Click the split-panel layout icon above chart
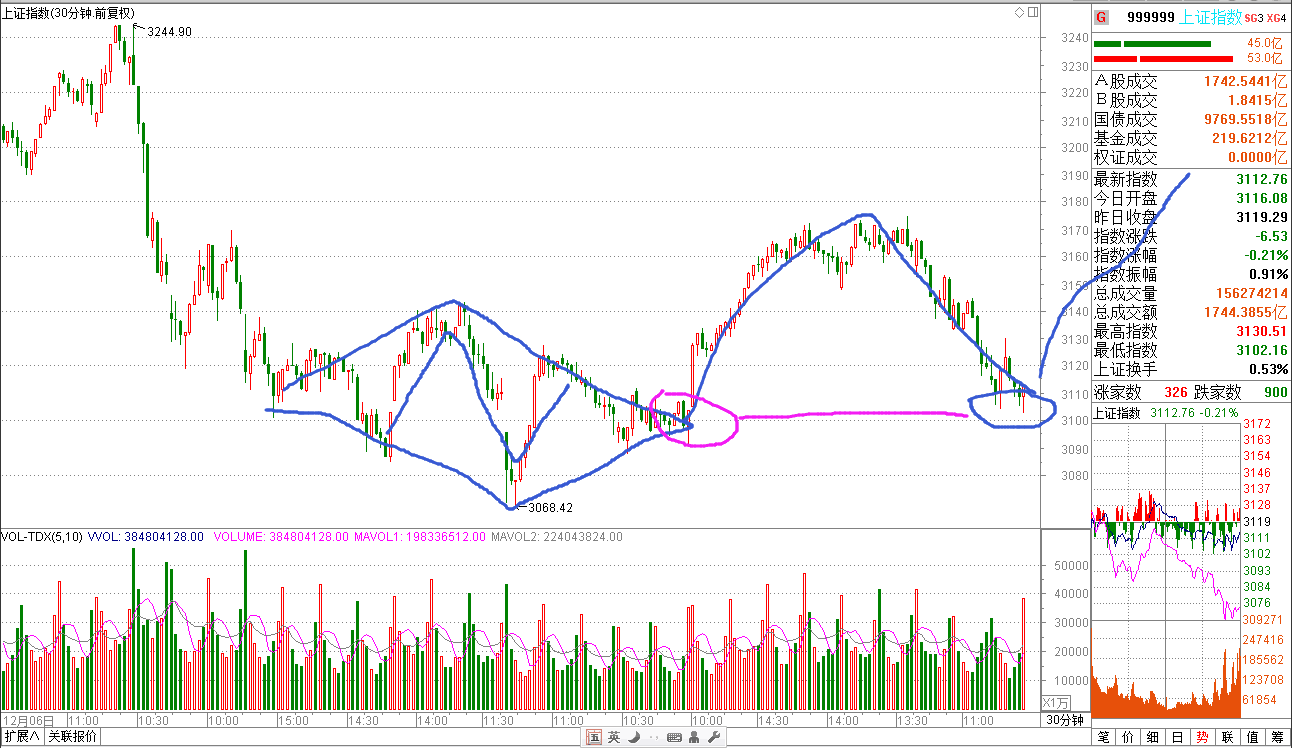Image resolution: width=1292 pixels, height=748 pixels. point(1033,12)
